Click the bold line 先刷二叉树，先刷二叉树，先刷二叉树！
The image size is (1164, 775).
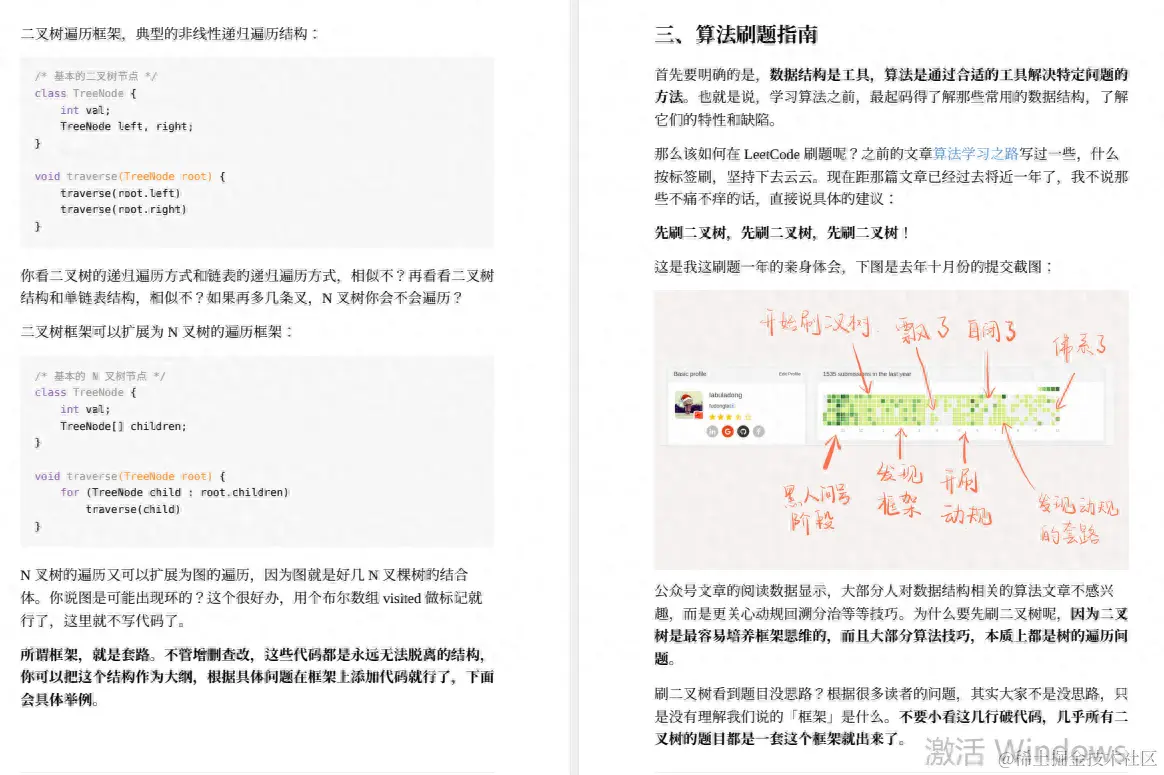tap(782, 233)
